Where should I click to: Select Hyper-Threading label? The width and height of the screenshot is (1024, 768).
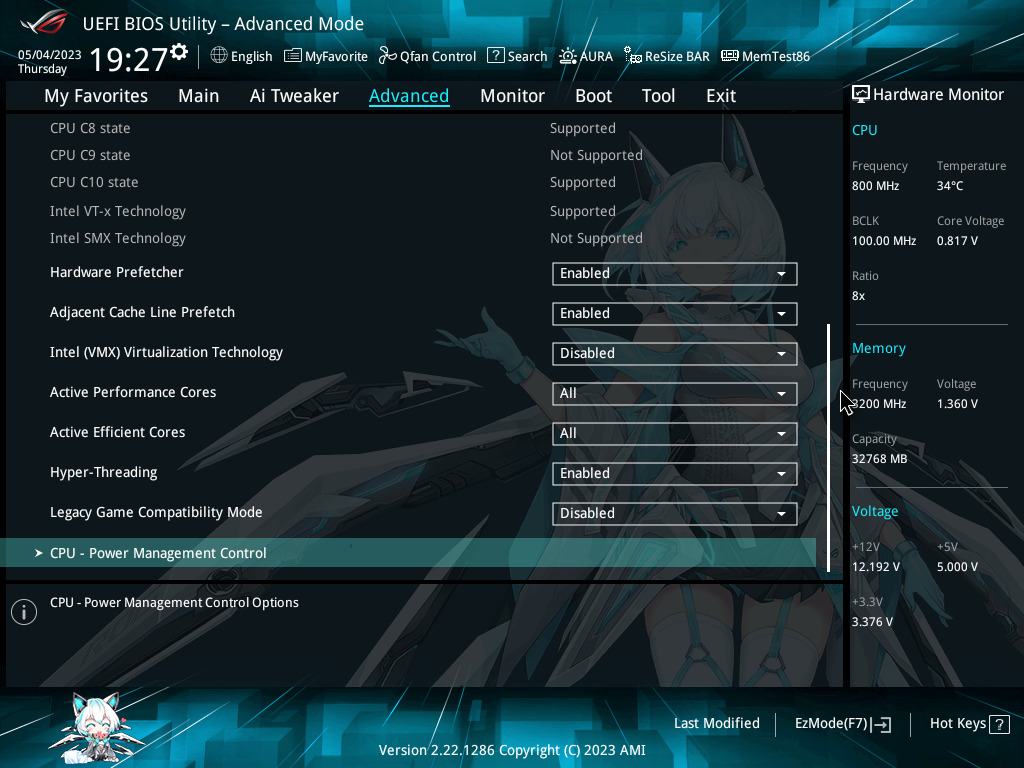(x=104, y=472)
